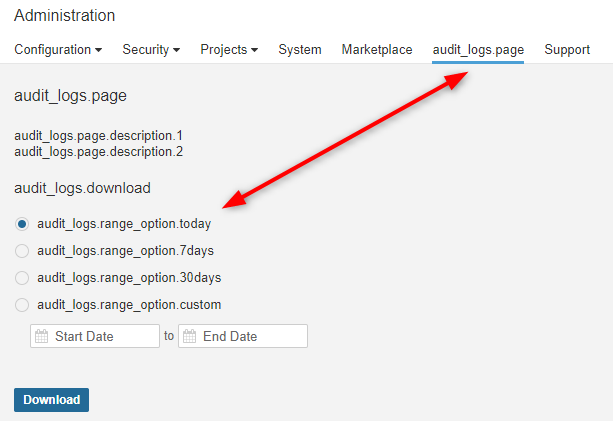Viewport: 613px width, 421px height.
Task: Click the Administration page title
Action: point(64,16)
